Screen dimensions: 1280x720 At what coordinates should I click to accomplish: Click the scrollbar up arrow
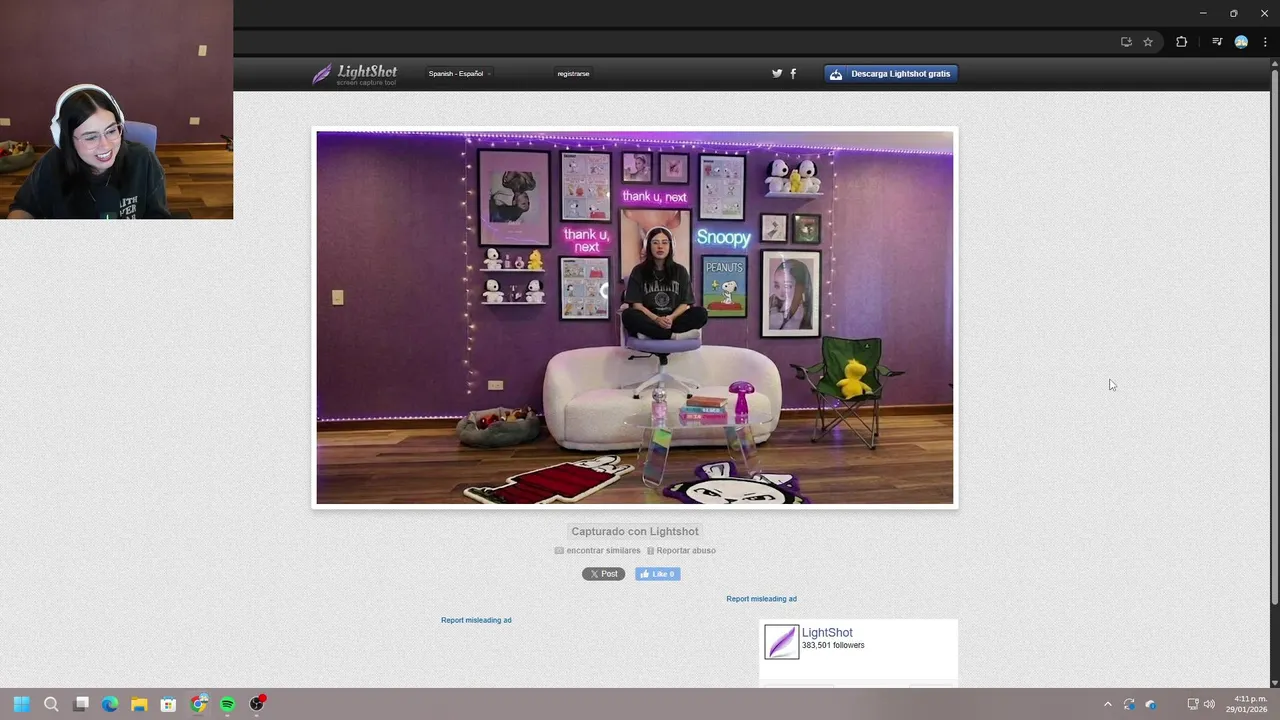pyautogui.click(x=1274, y=63)
